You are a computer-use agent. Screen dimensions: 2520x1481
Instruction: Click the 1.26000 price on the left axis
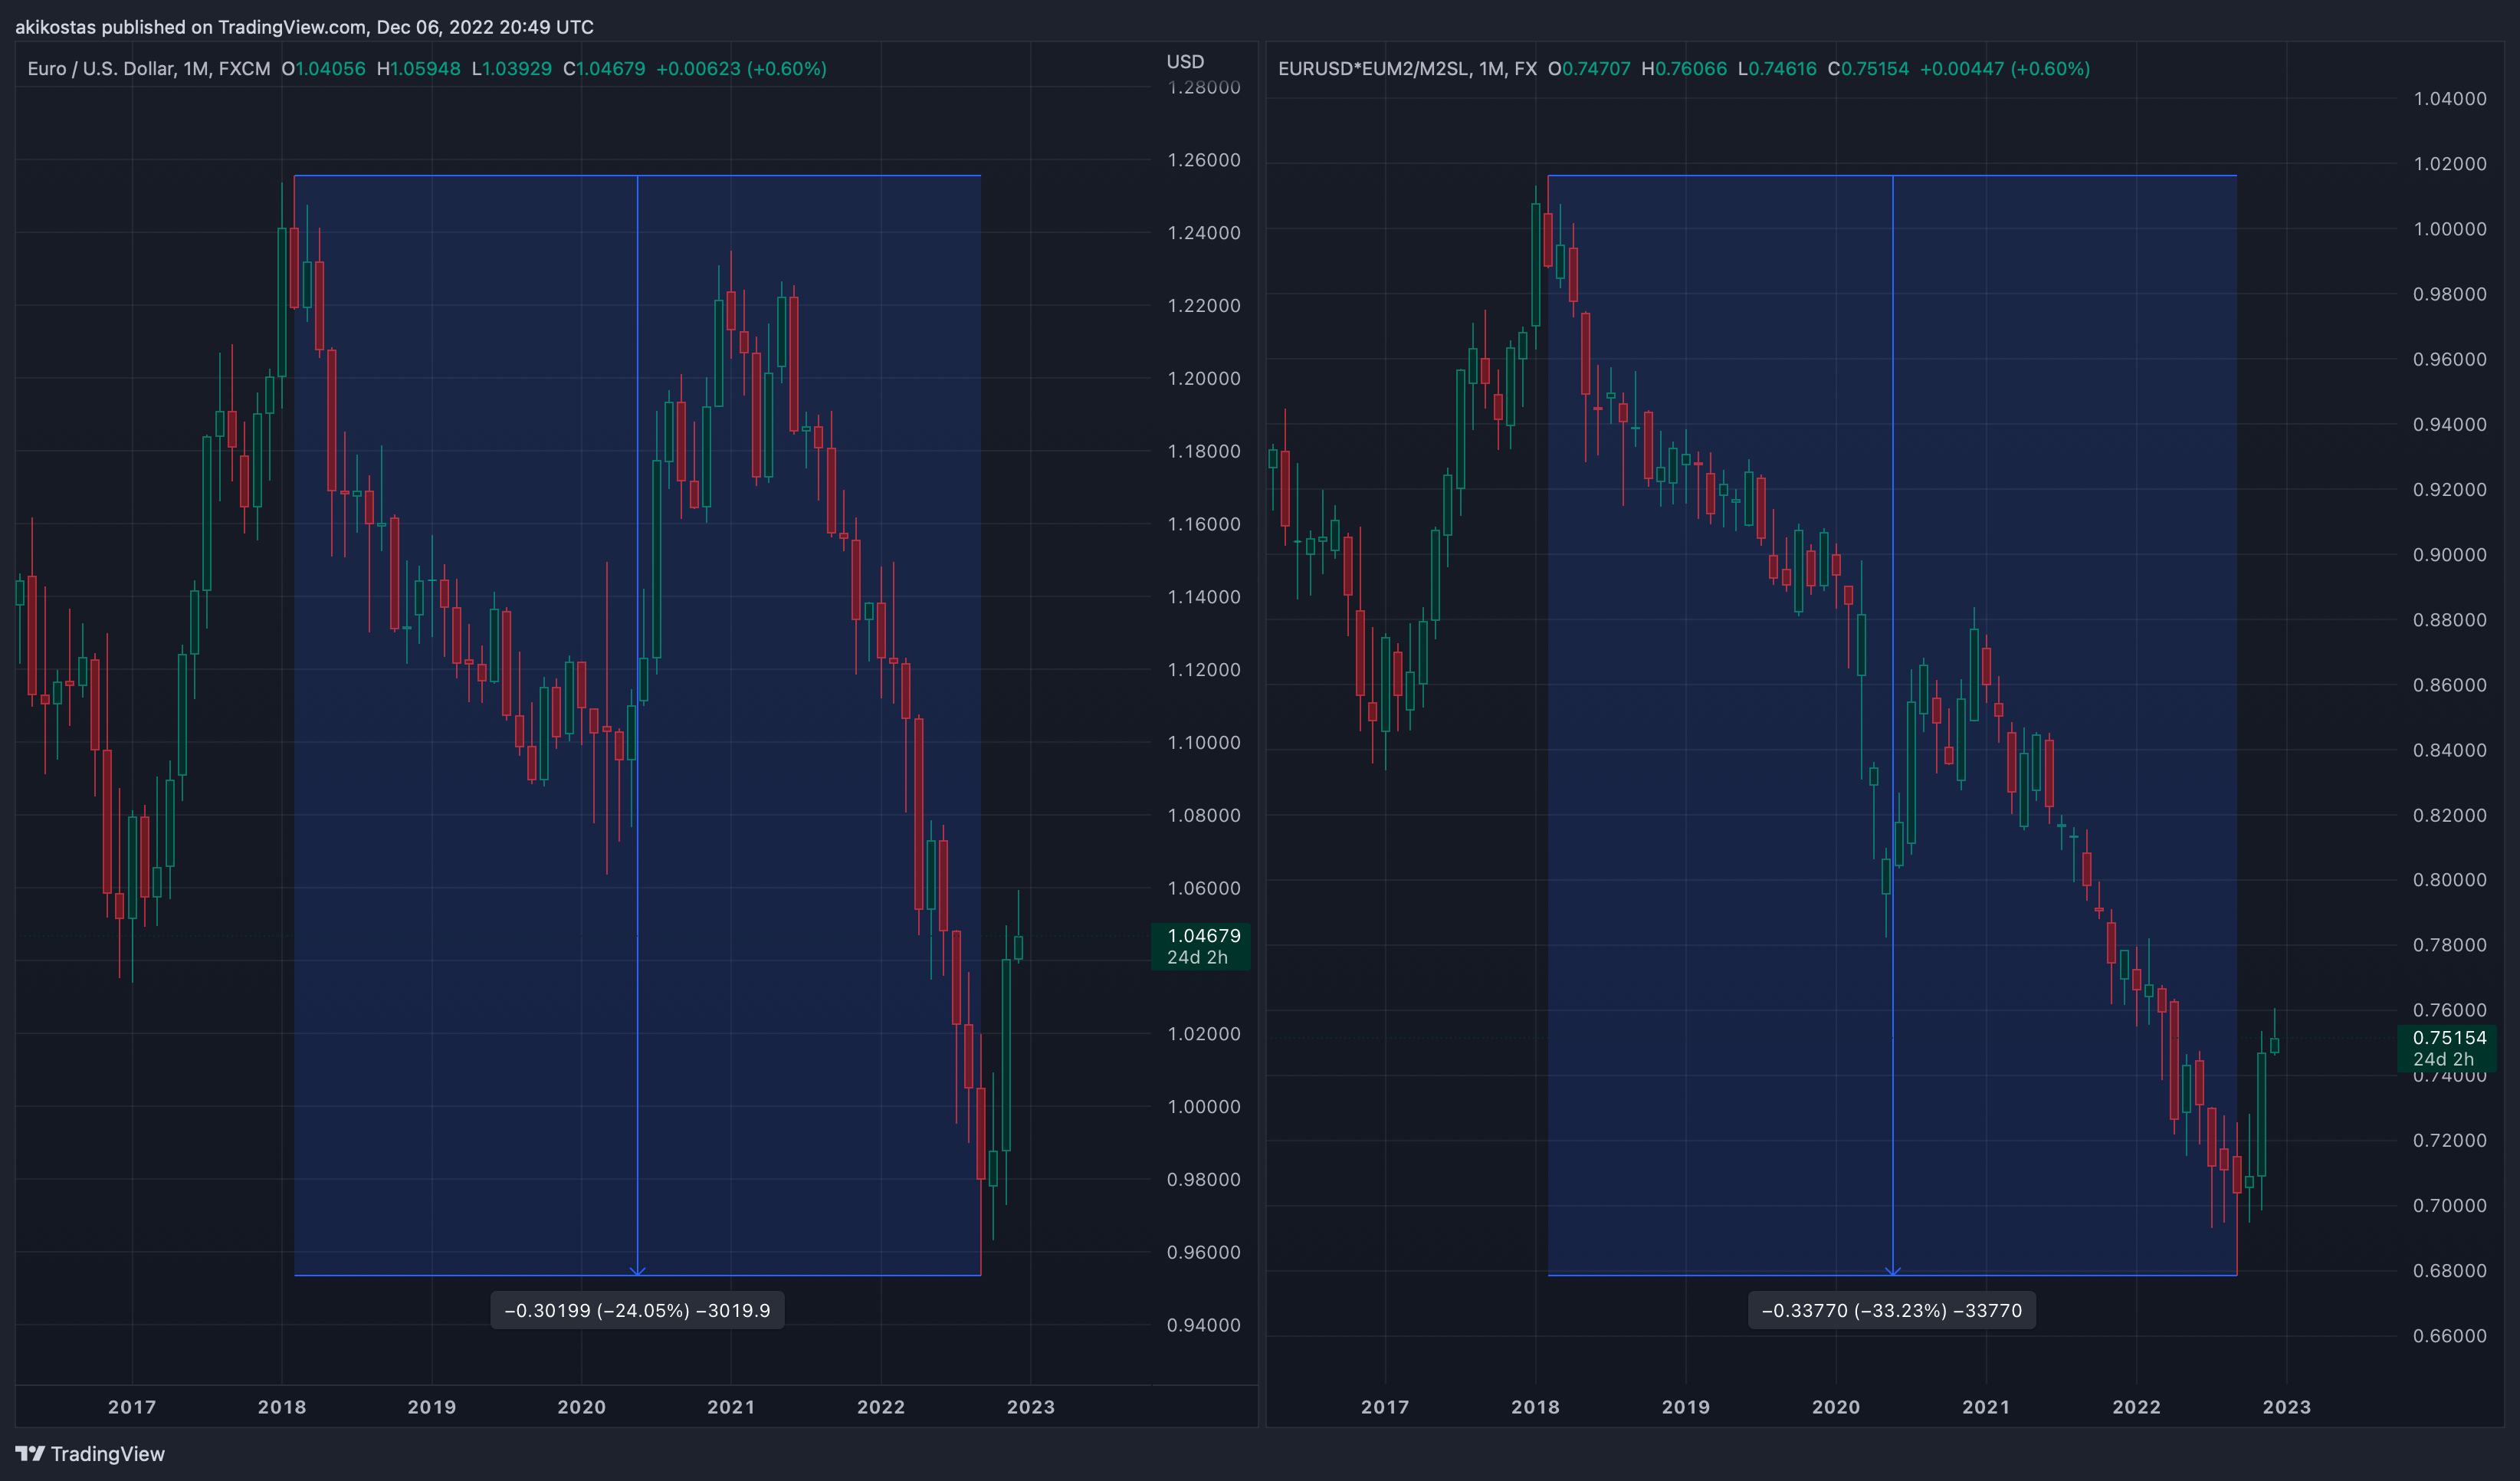click(1204, 160)
